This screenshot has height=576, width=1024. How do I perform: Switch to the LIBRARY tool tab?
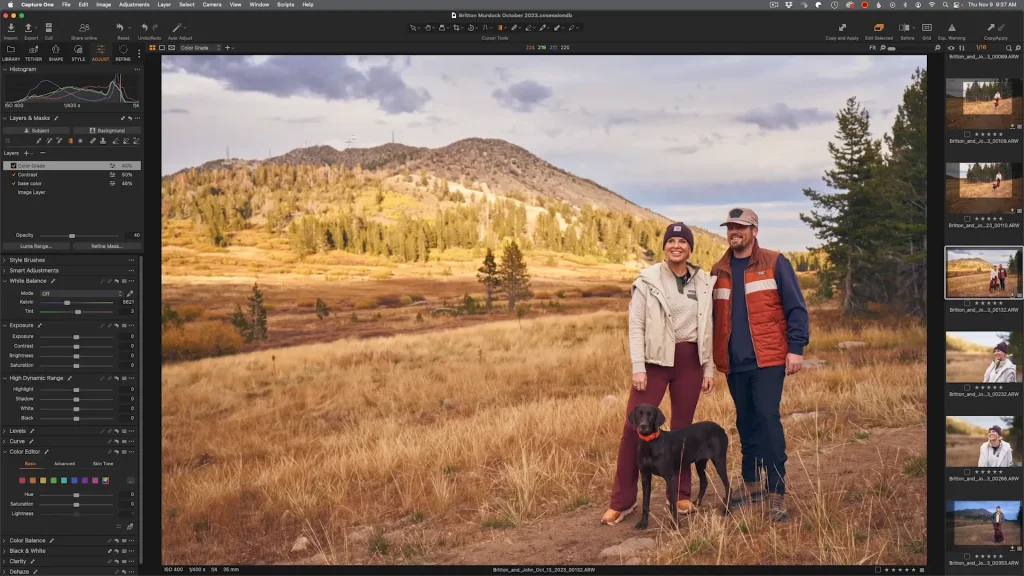[x=11, y=53]
